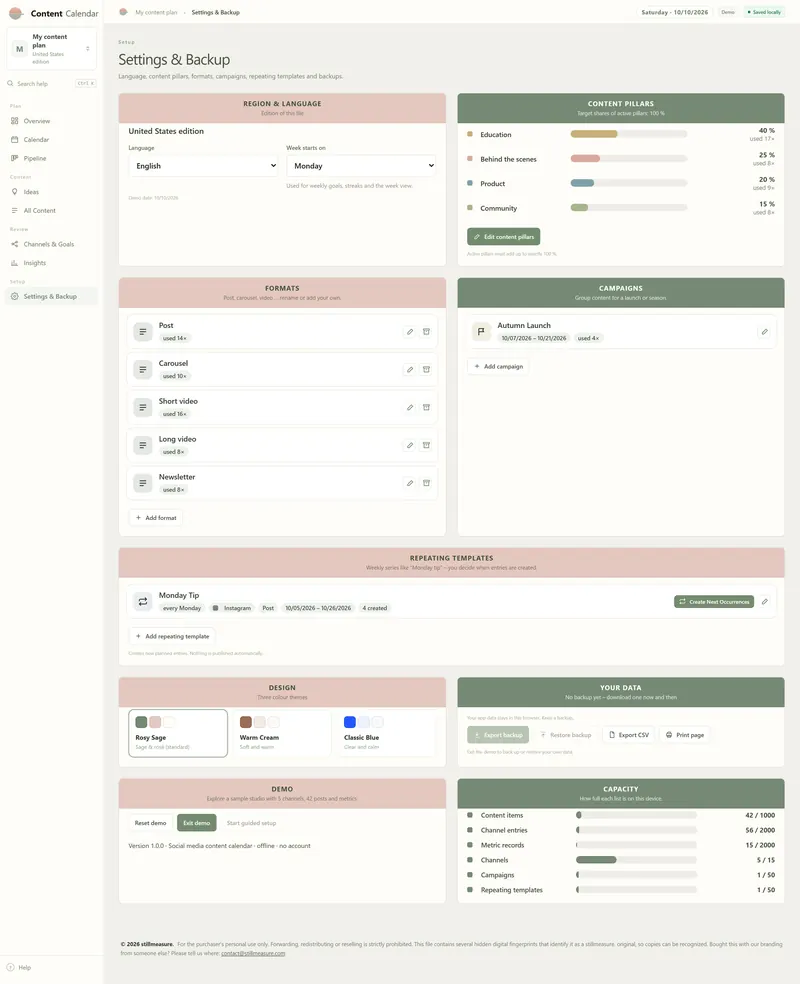Click Exit demo button
Image resolution: width=800 pixels, height=984 pixels.
[196, 823]
